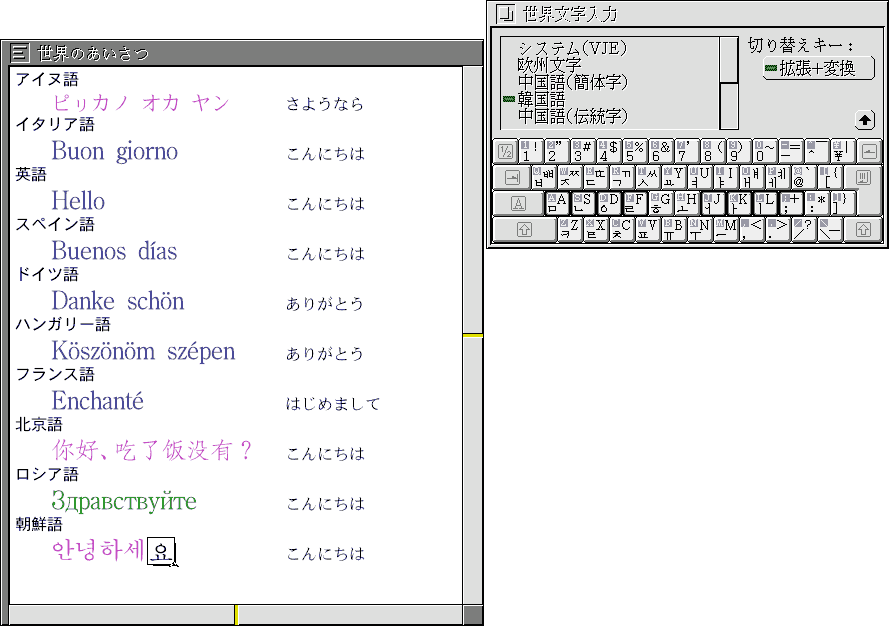Collapse keyboard with the up-arrow button

point(865,120)
